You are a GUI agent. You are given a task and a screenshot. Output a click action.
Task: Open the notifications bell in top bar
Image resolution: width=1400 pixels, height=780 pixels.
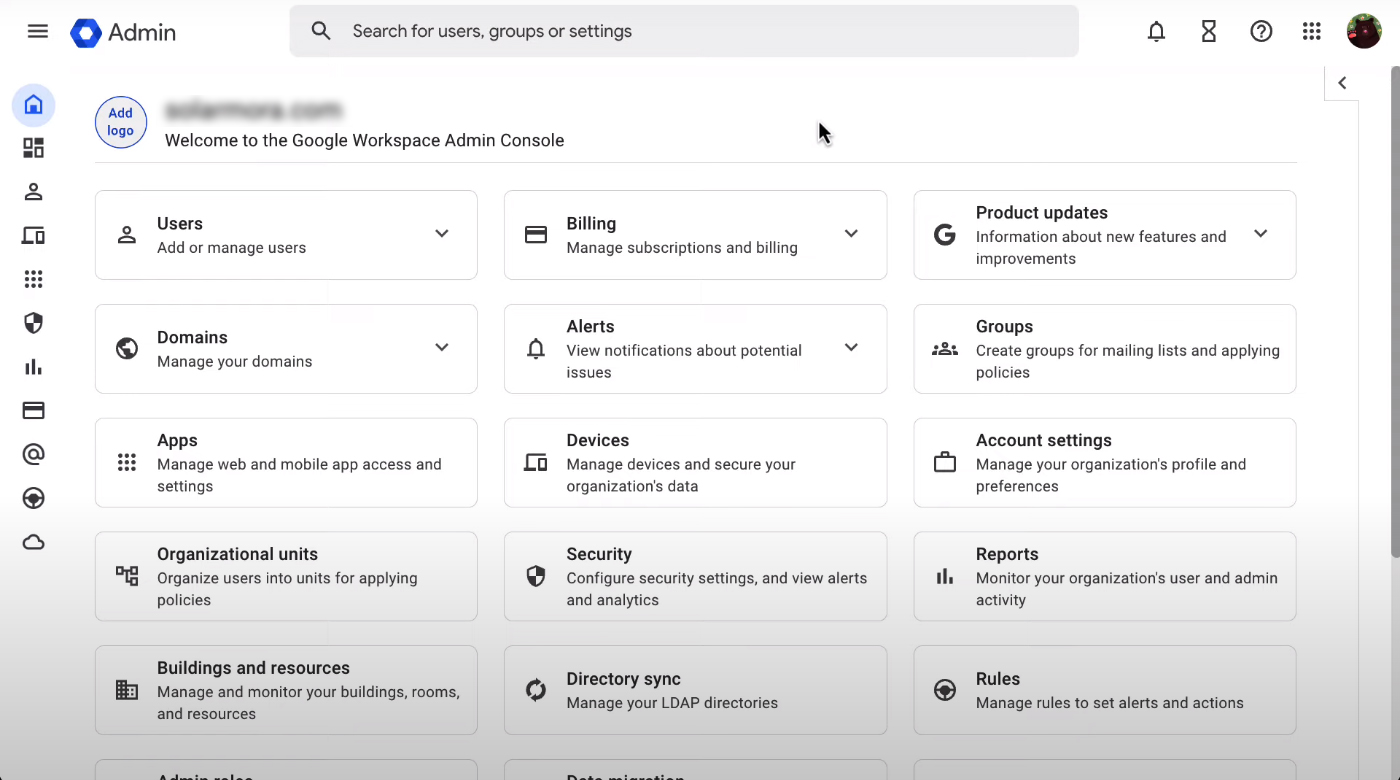pyautogui.click(x=1156, y=31)
